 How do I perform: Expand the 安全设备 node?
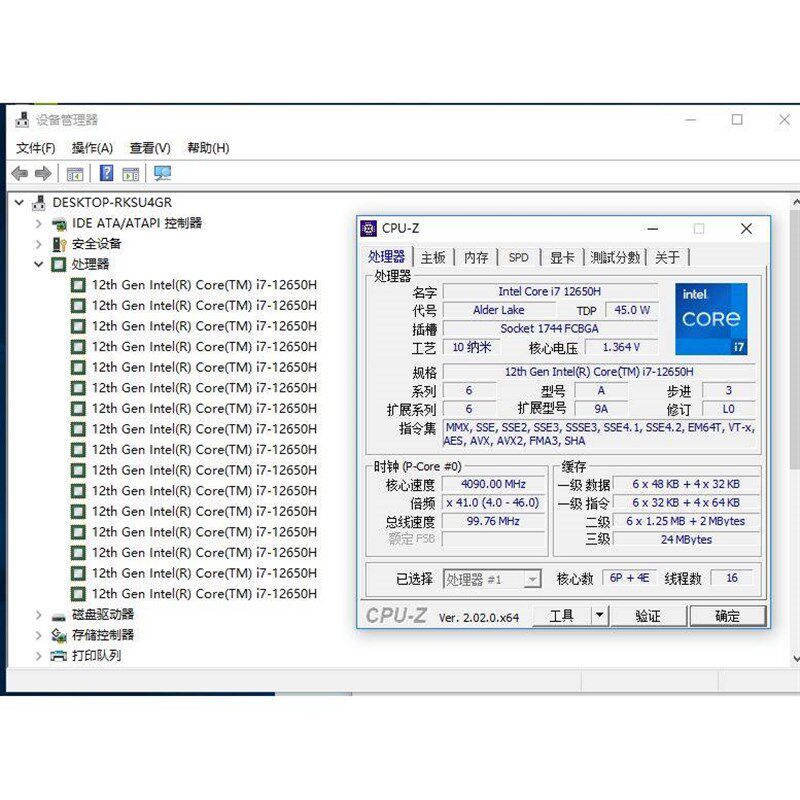(x=39, y=244)
